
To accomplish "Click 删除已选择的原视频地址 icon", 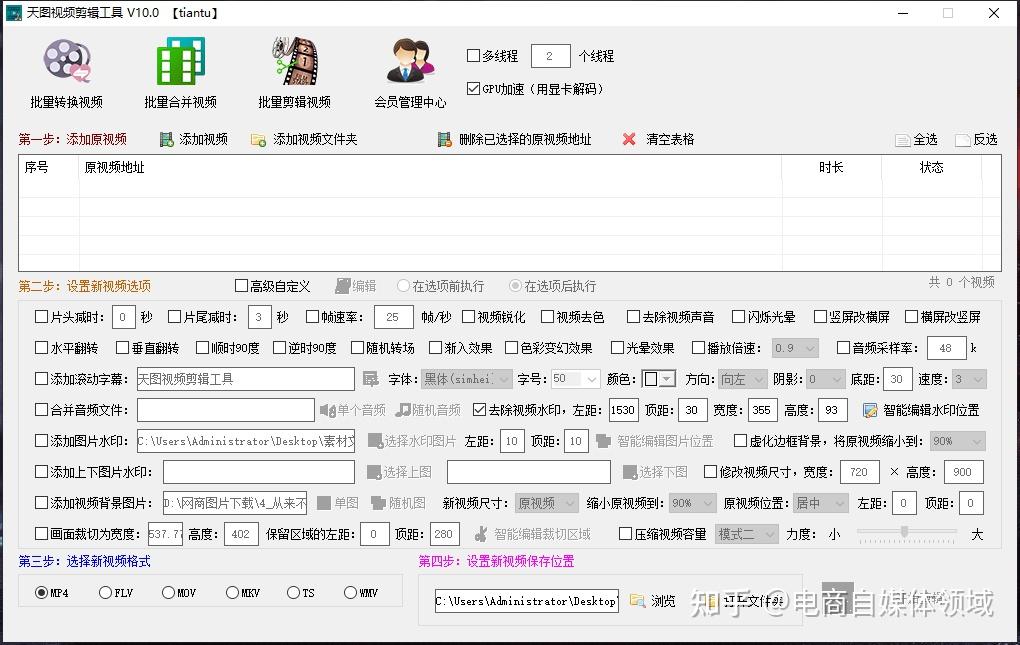I will pos(444,139).
